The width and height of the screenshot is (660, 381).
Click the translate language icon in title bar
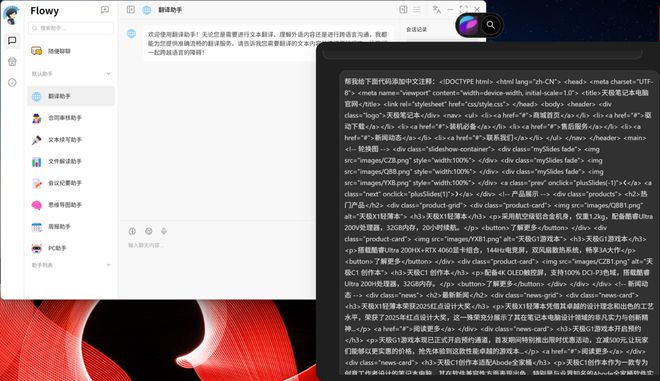tap(436, 9)
